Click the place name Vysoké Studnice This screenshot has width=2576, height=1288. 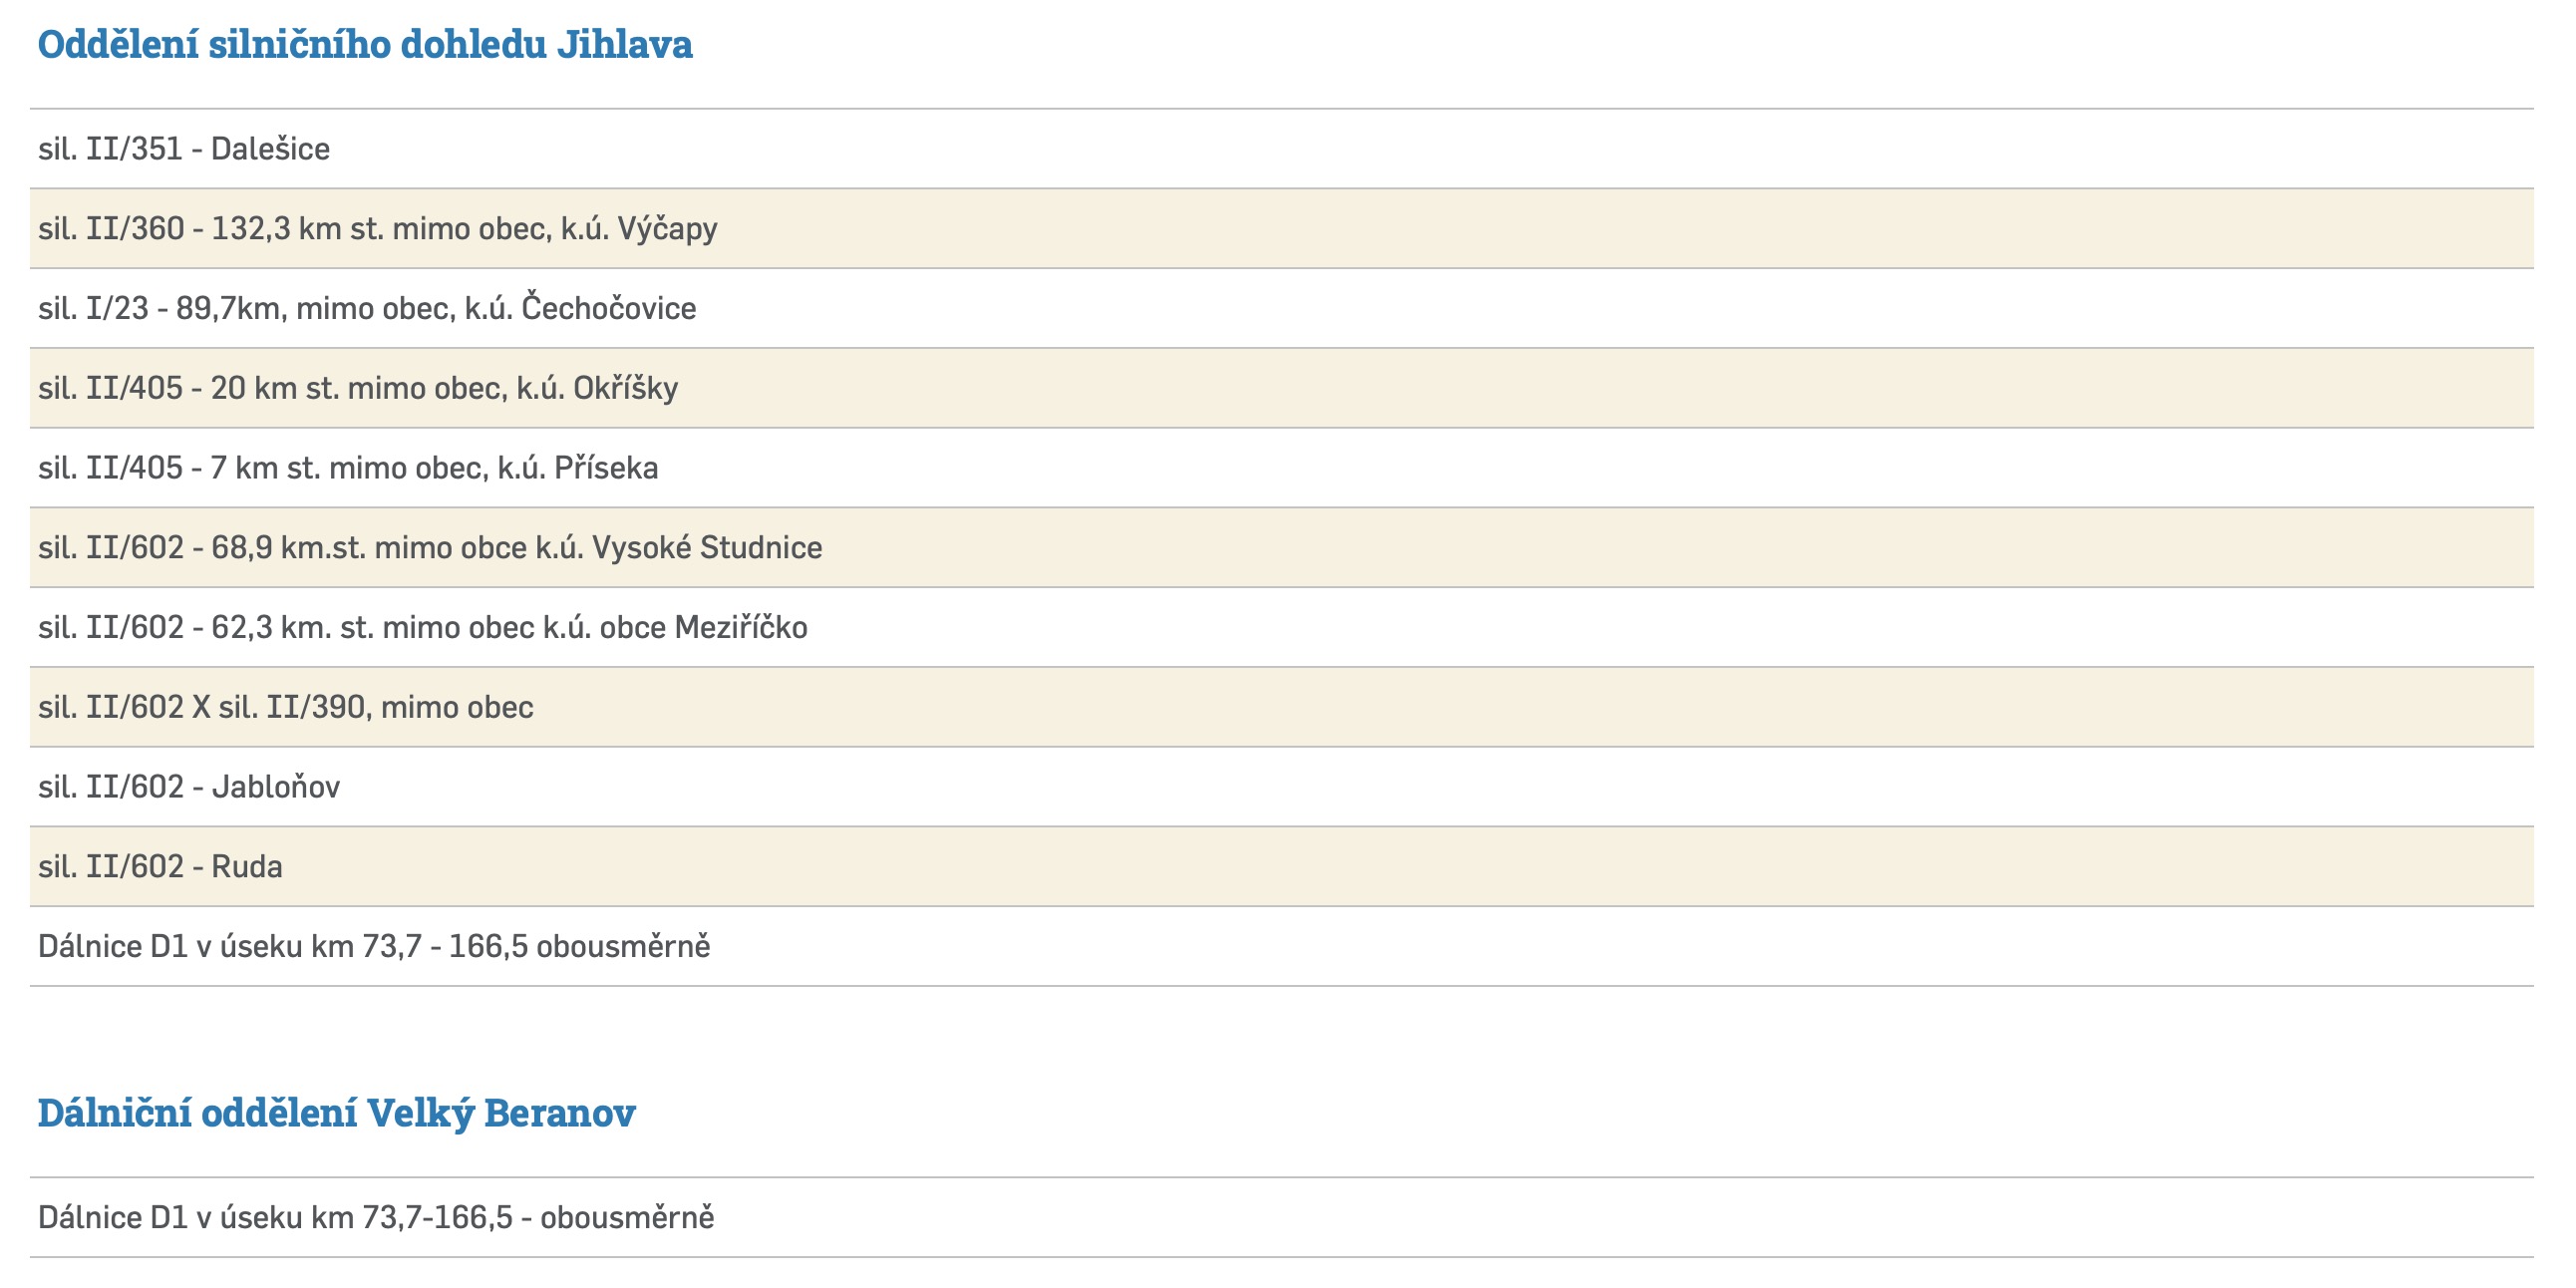tap(706, 548)
